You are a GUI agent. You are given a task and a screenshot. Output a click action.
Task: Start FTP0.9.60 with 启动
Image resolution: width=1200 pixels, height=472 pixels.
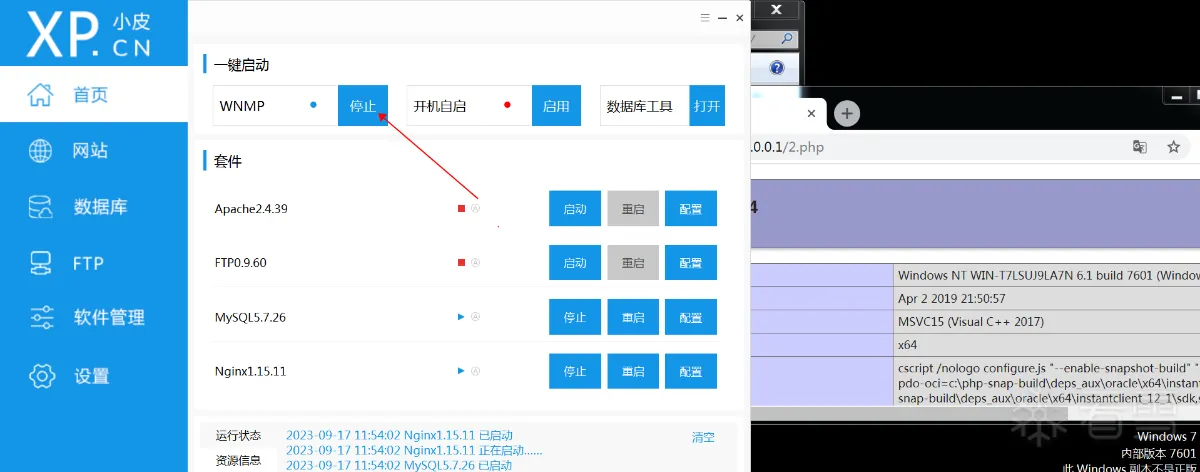click(x=575, y=263)
